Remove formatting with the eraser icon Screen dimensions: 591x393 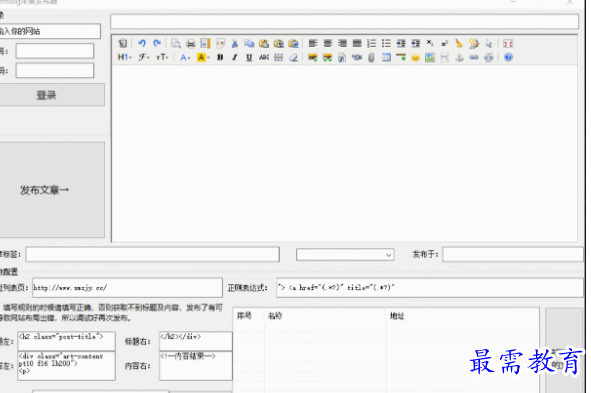click(x=293, y=57)
